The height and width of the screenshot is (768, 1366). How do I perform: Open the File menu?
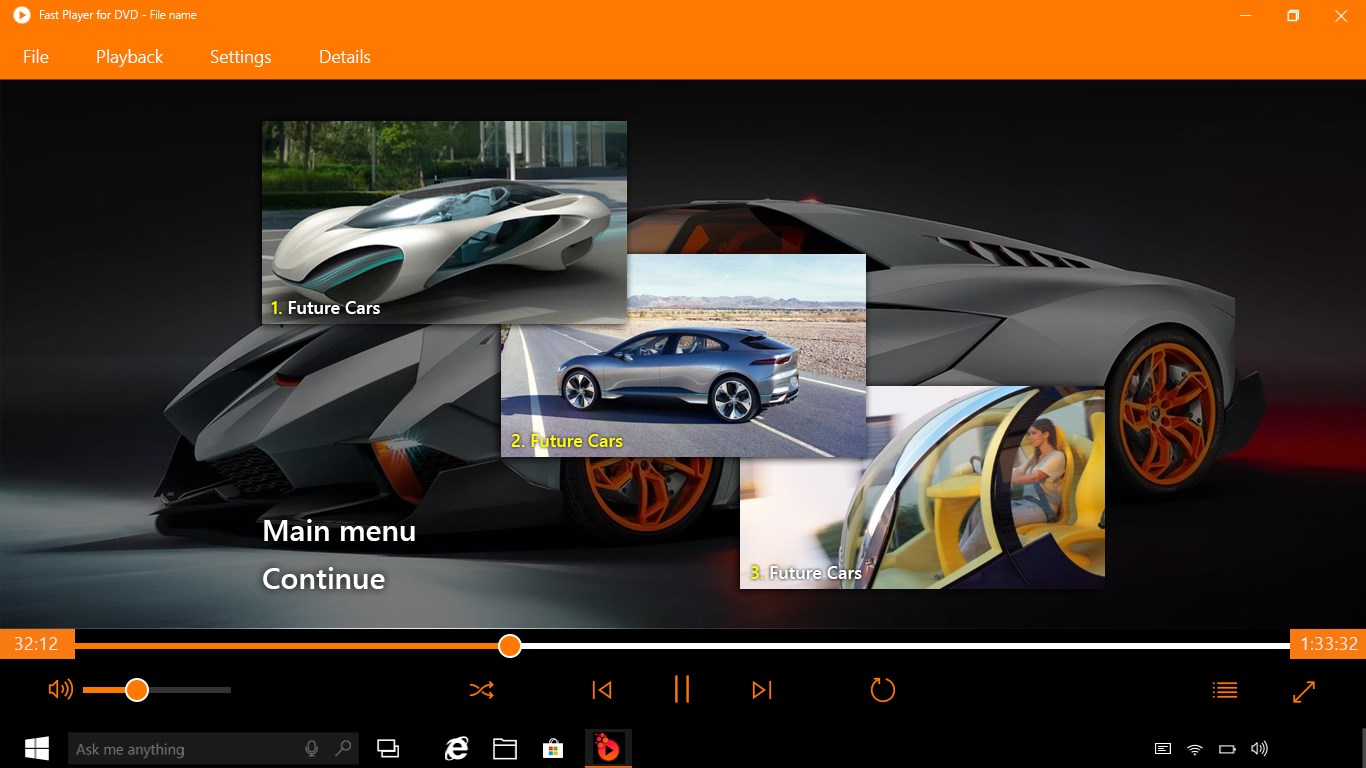click(x=35, y=57)
